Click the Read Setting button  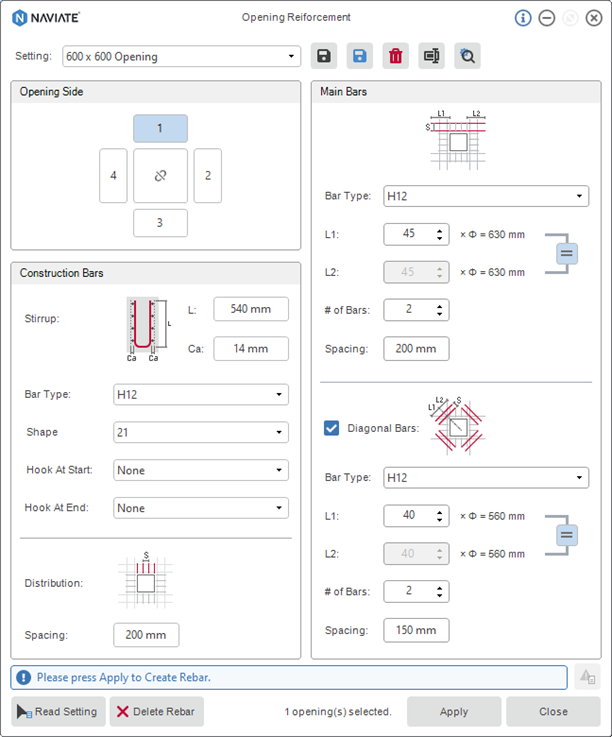point(58,712)
